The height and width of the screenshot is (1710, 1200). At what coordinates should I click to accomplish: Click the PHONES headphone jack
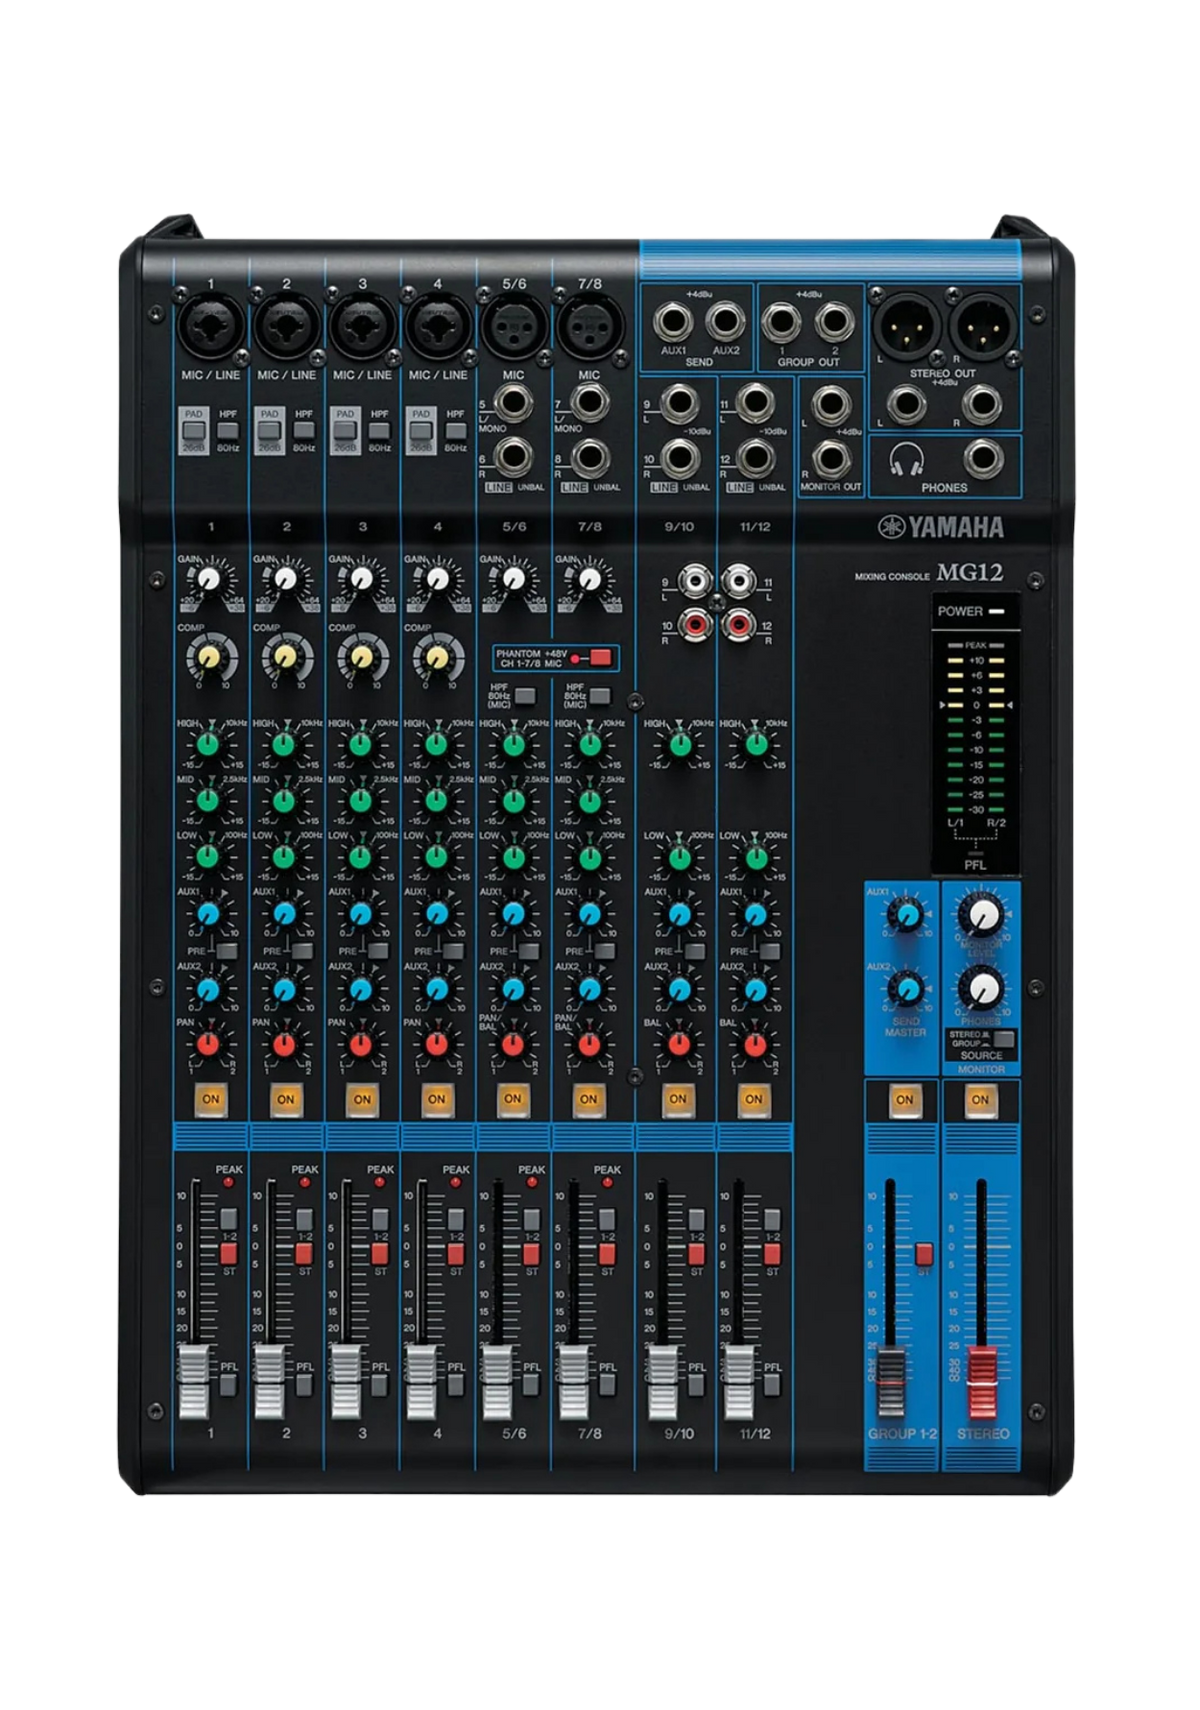pos(984,459)
